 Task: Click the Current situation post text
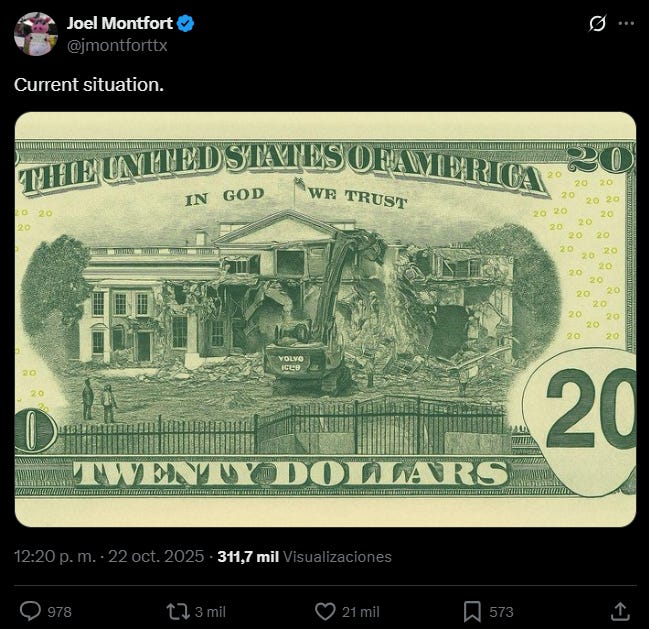coord(89,85)
